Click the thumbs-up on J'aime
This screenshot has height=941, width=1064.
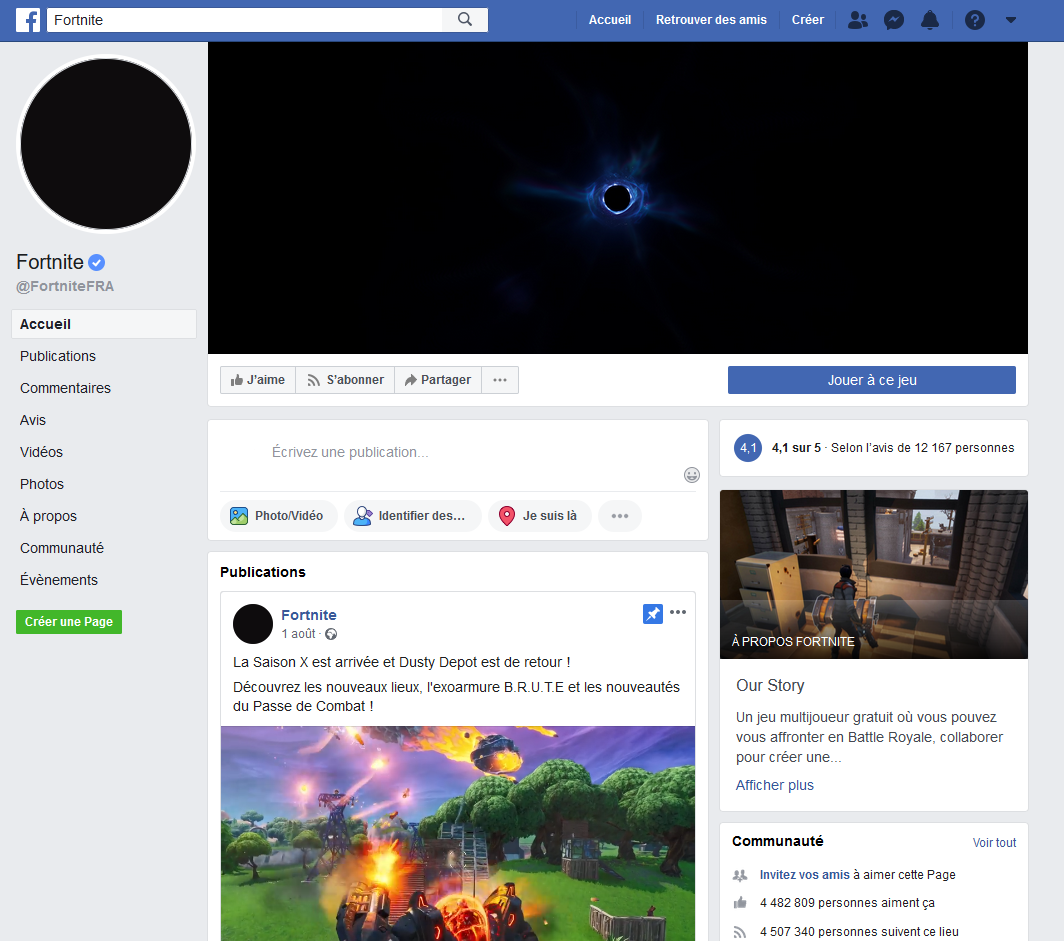(x=238, y=380)
